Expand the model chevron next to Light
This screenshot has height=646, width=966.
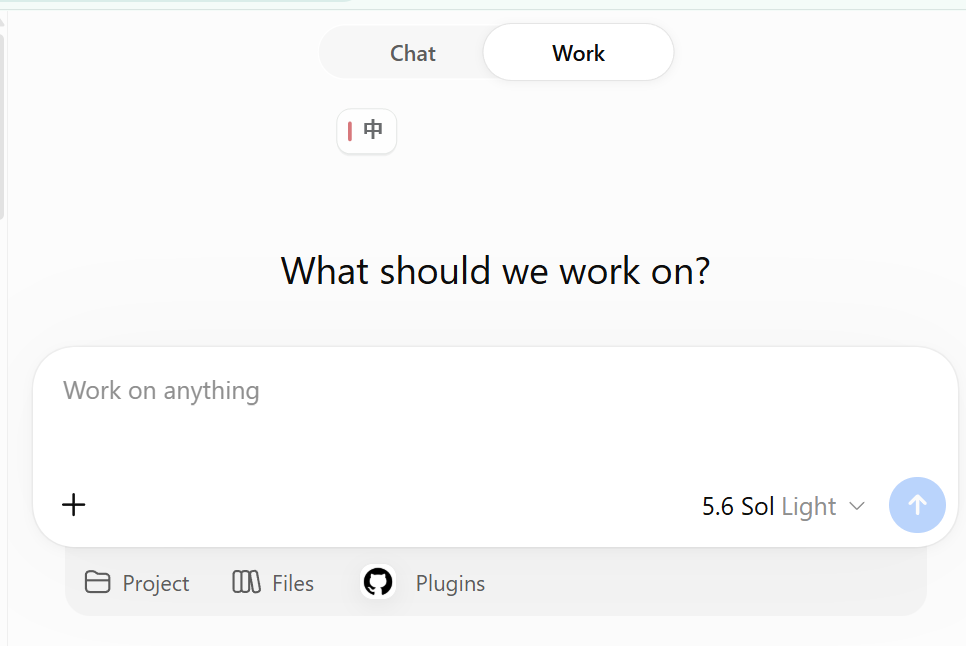click(856, 506)
